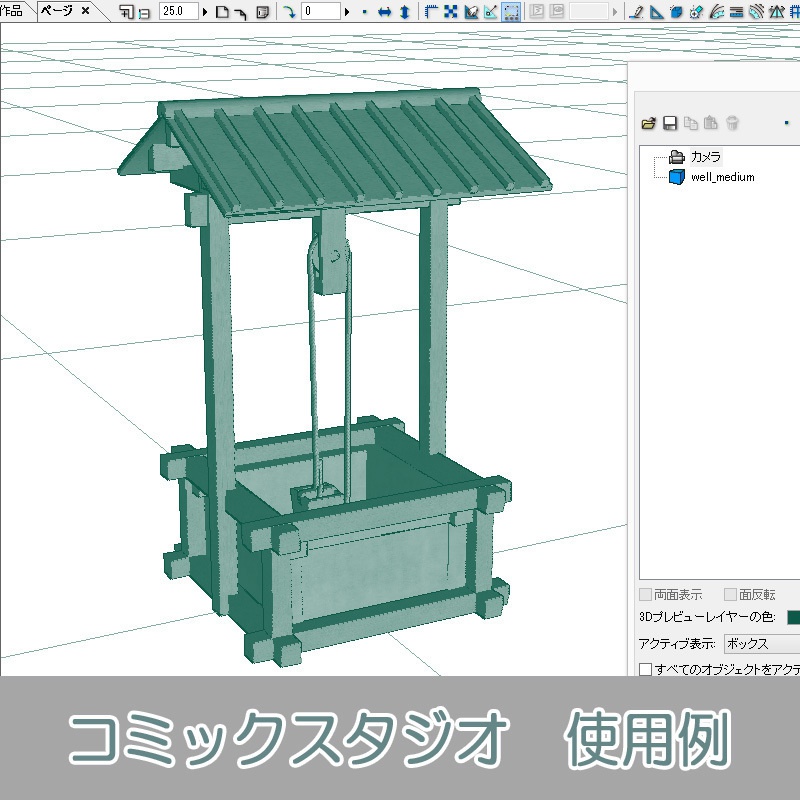This screenshot has width=800, height=800.
Task: Click the paste icon in the object panel
Action: click(x=711, y=122)
